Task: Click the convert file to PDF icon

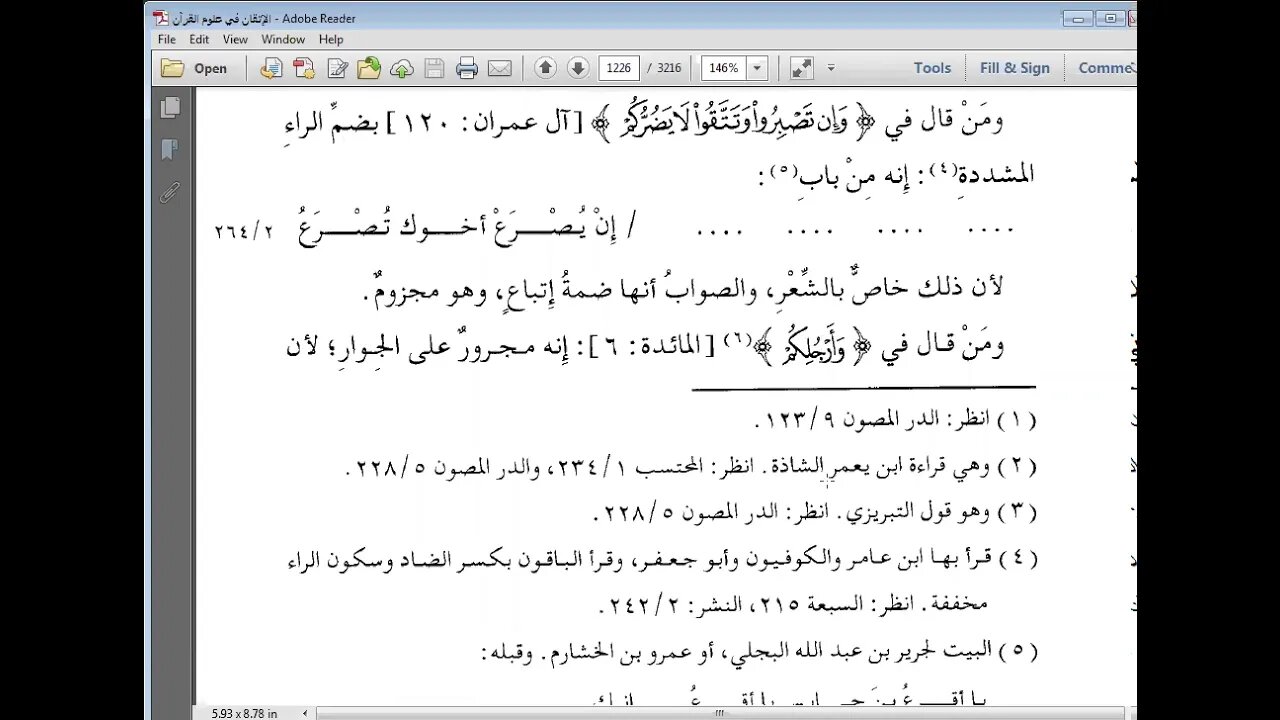Action: click(x=271, y=68)
